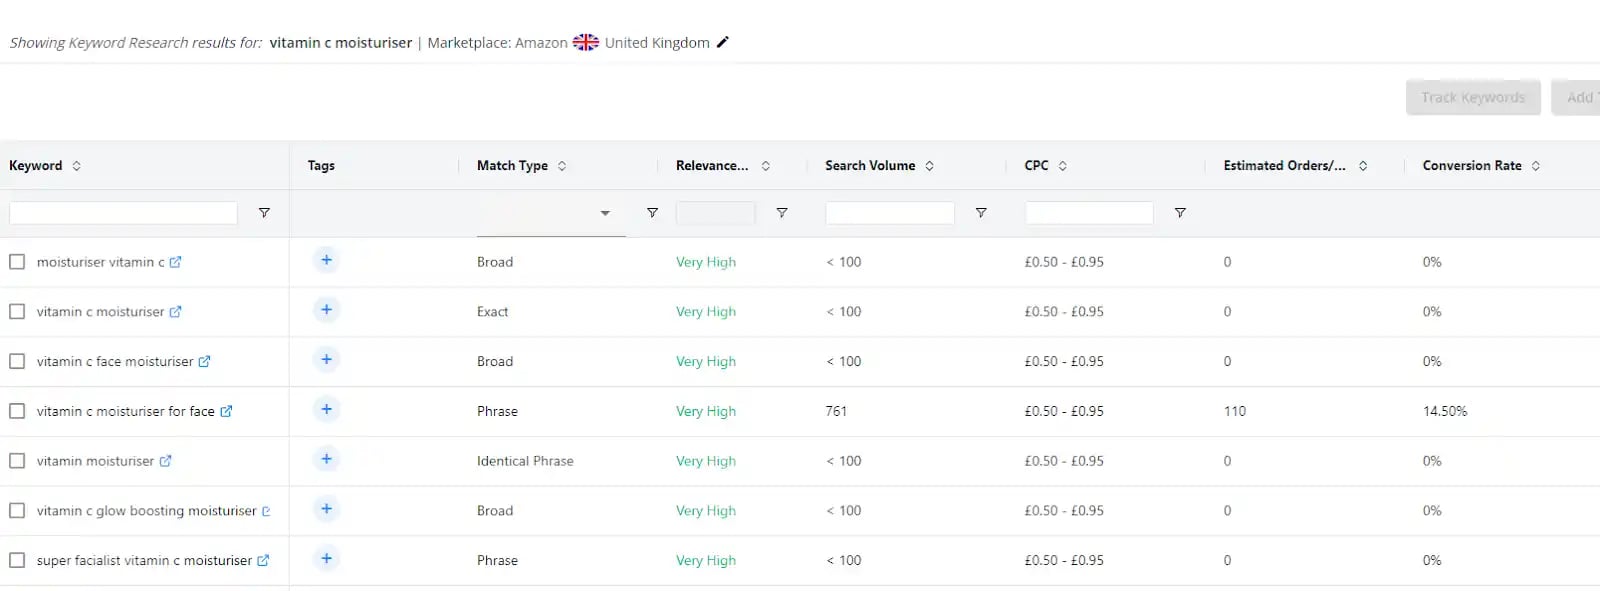Open external link for 'vitamin c moisturiser for face'

click(x=226, y=411)
